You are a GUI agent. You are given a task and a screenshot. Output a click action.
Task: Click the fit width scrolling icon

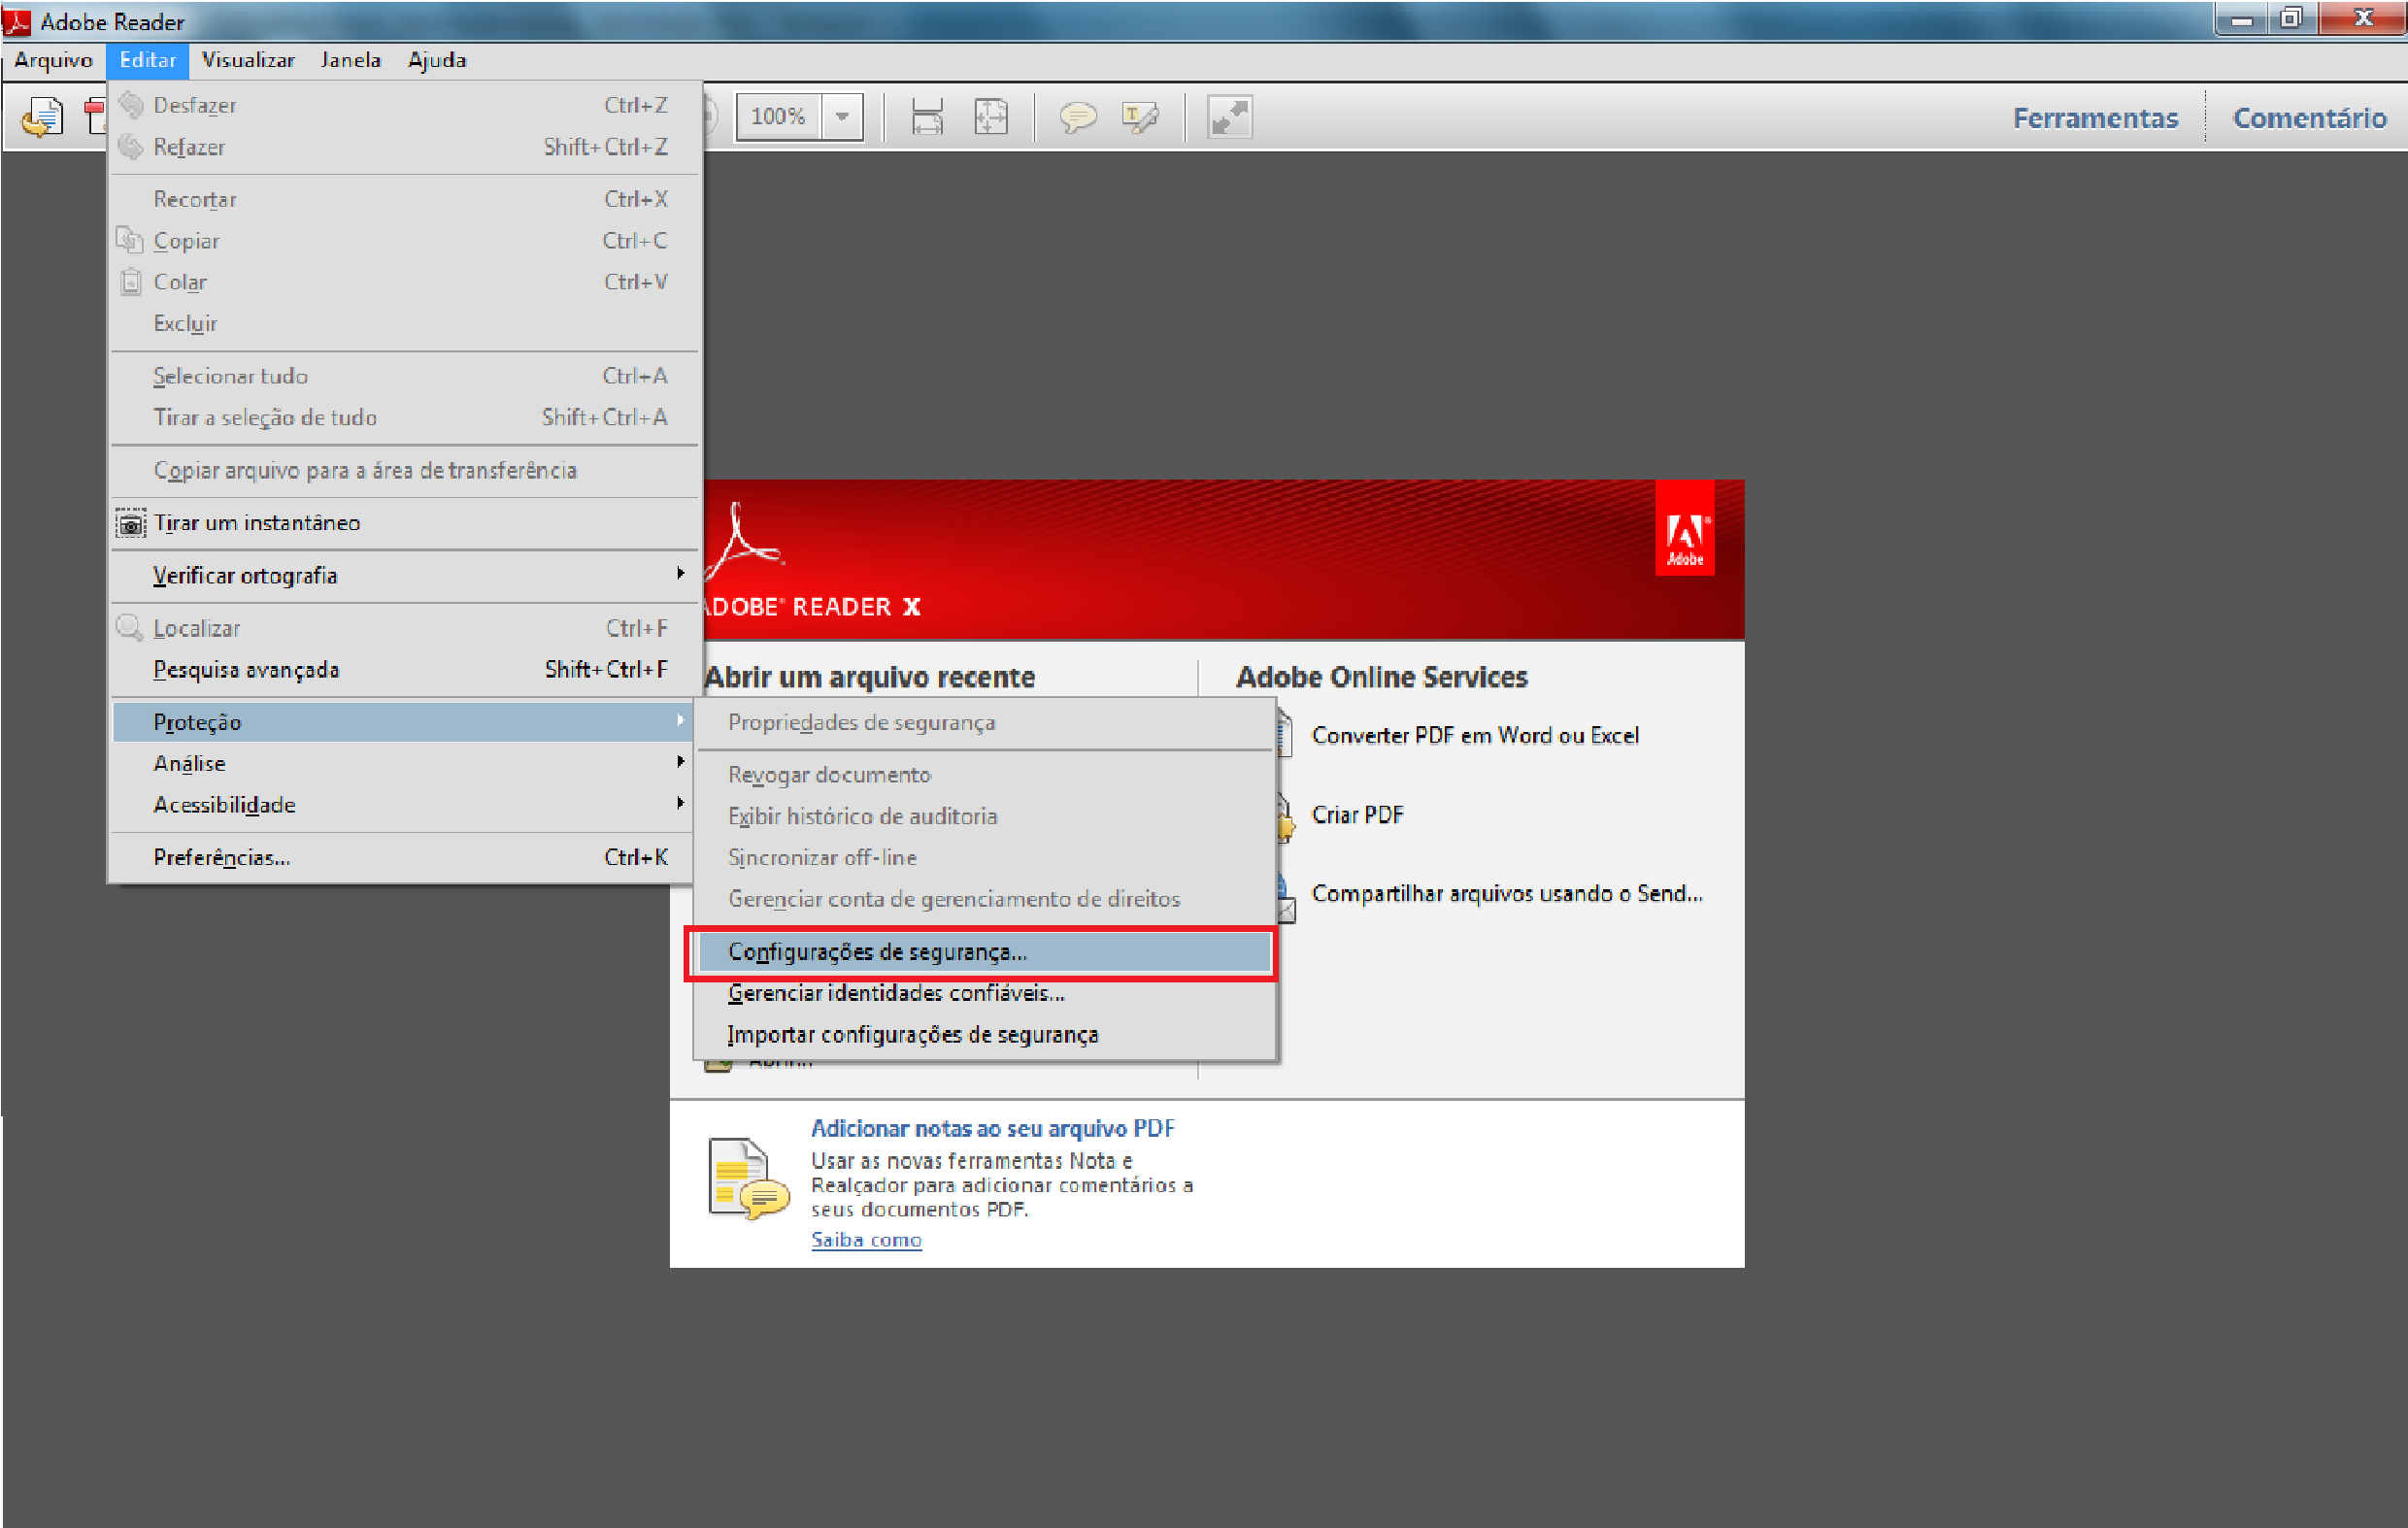click(x=927, y=117)
